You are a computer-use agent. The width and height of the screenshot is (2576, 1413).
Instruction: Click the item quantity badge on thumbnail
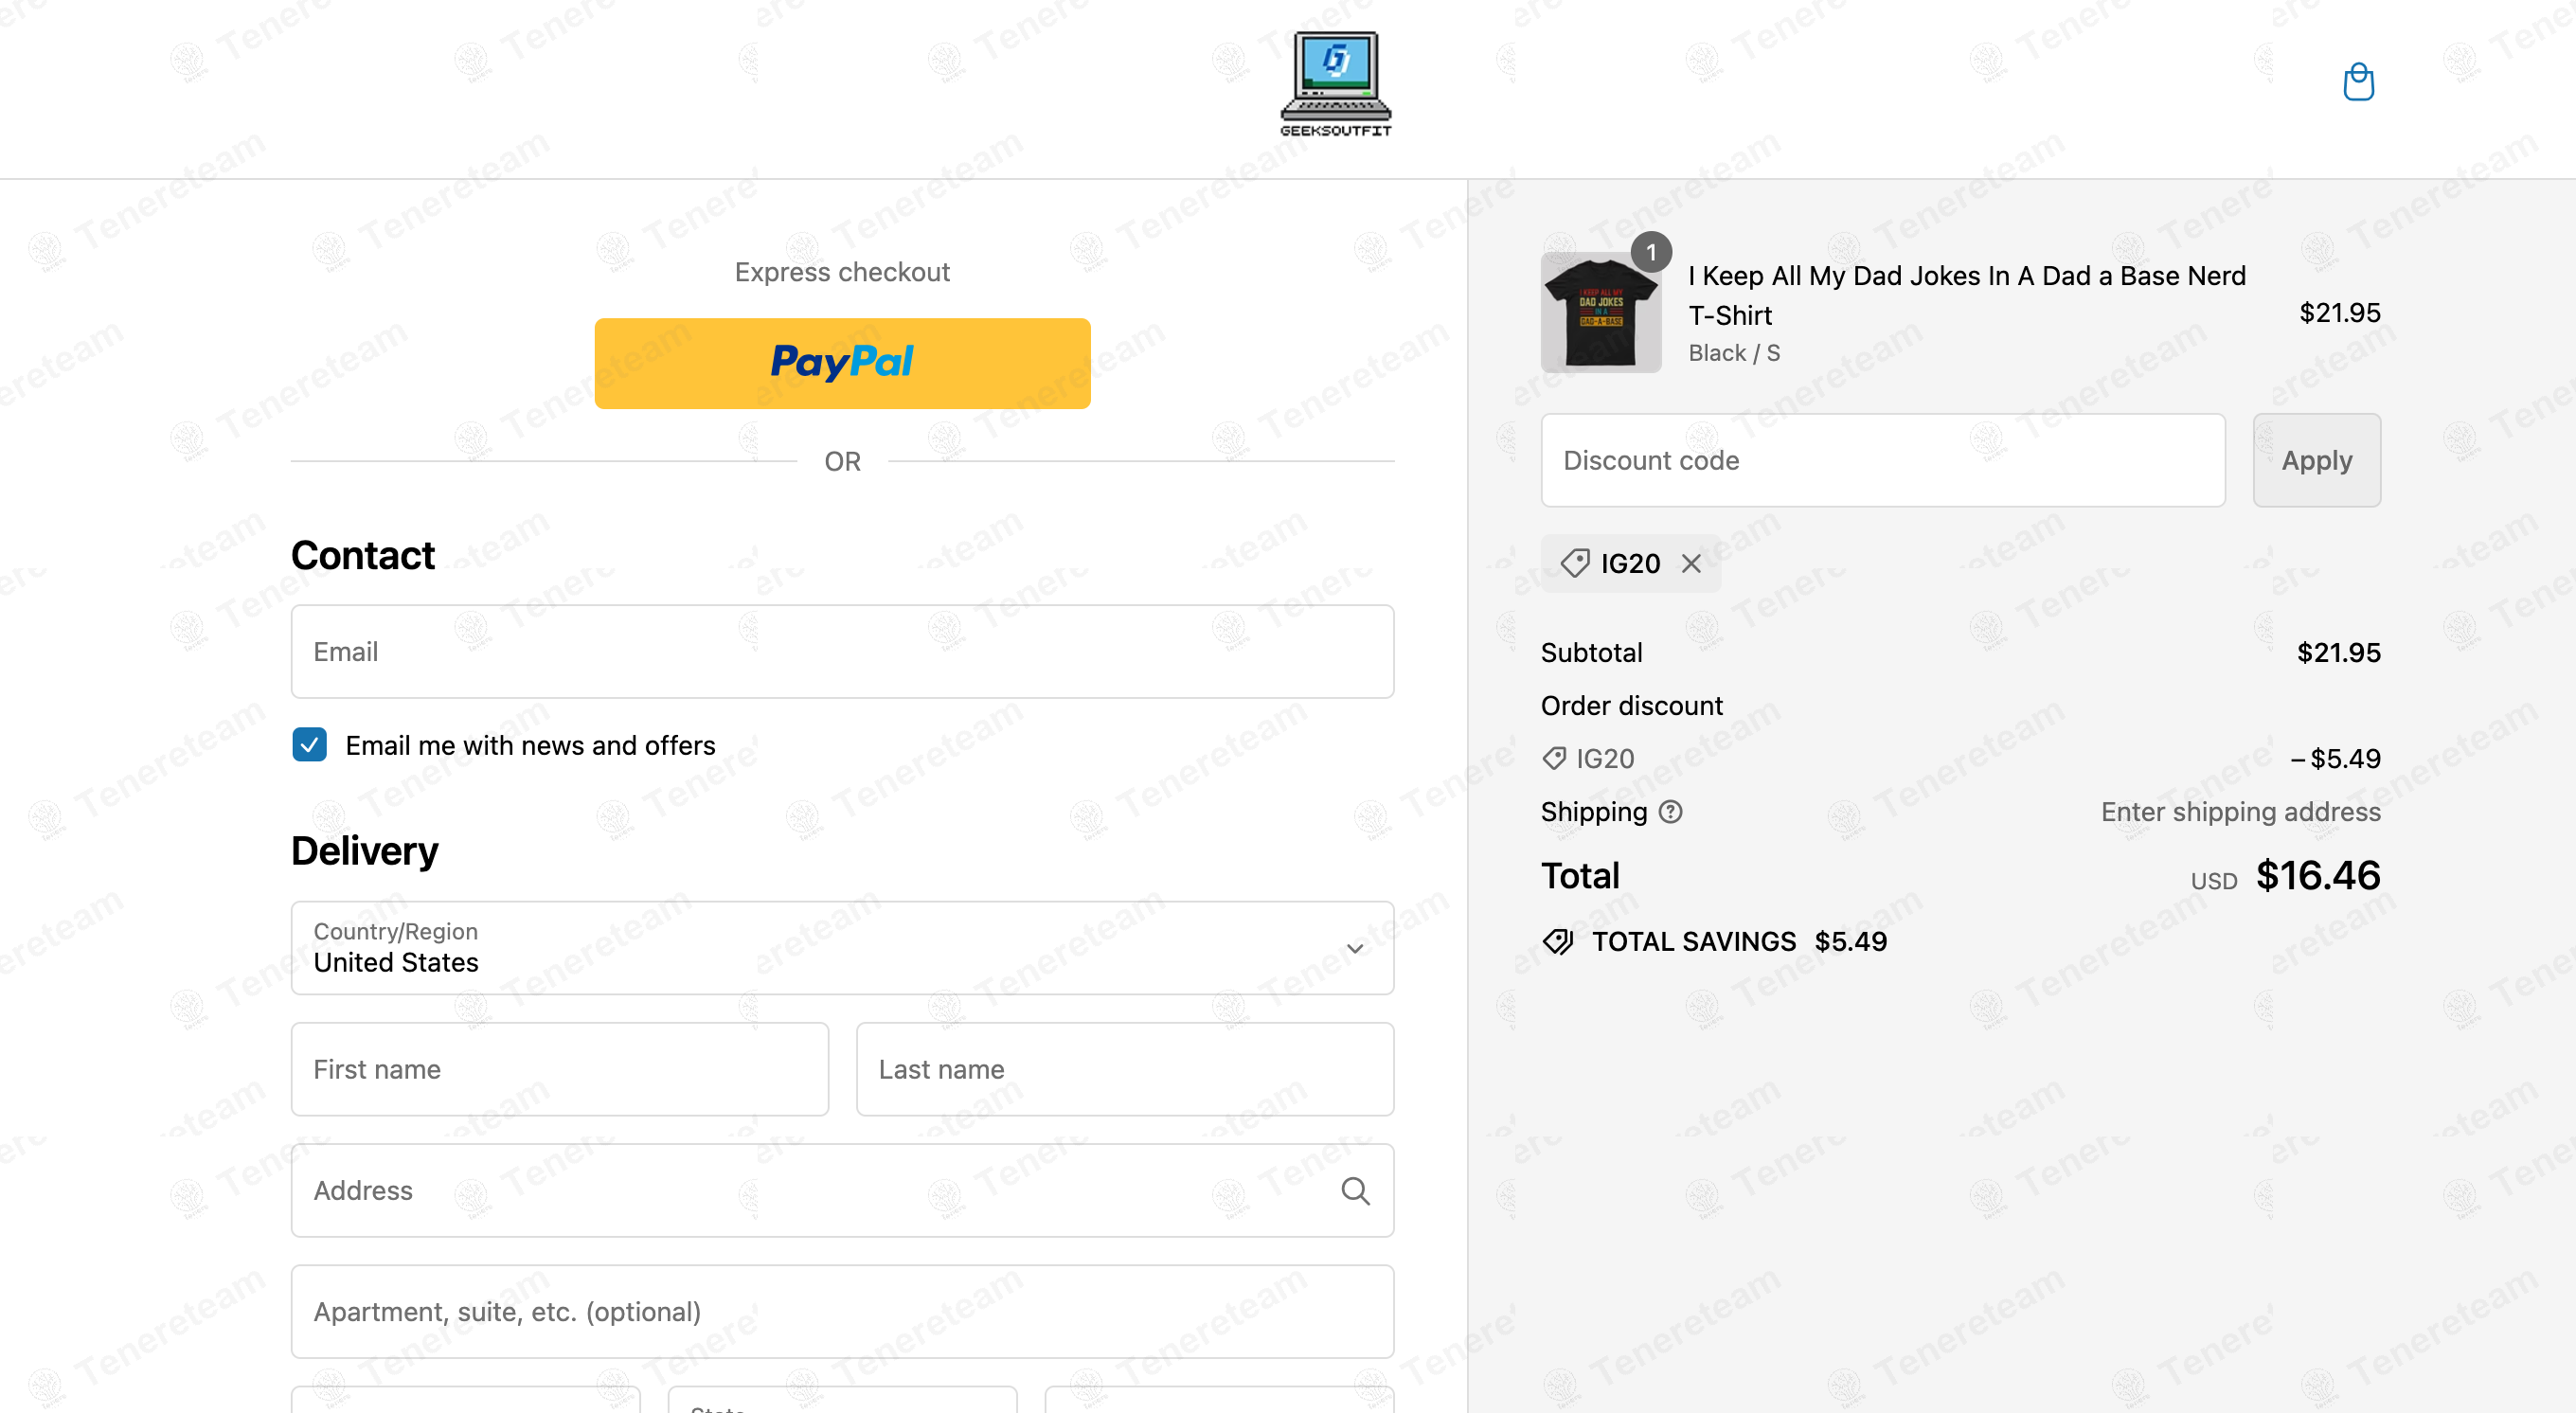(x=1651, y=252)
